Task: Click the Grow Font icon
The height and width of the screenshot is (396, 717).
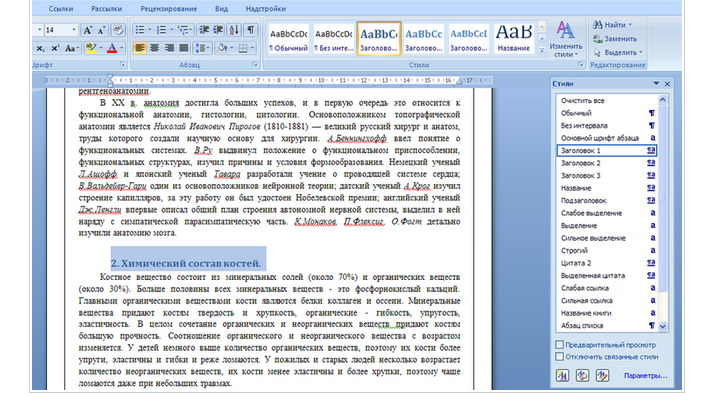Action: pos(87,31)
